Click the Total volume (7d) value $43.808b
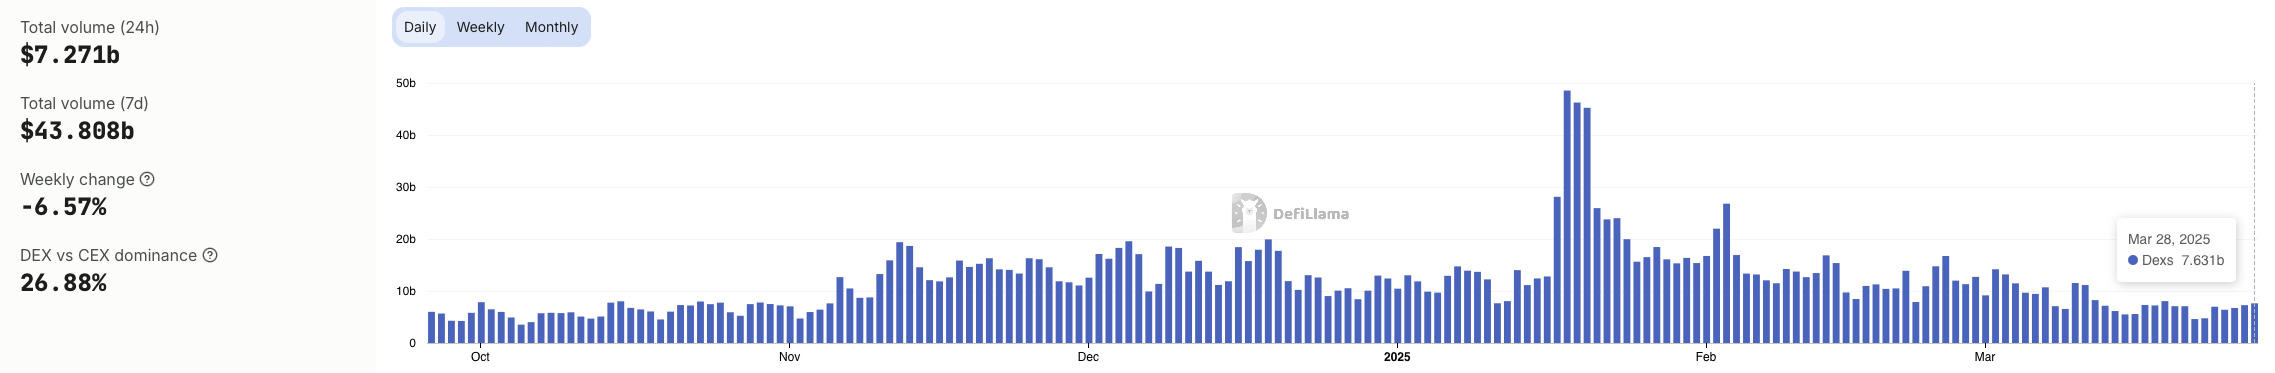The height and width of the screenshot is (373, 2275). (77, 131)
